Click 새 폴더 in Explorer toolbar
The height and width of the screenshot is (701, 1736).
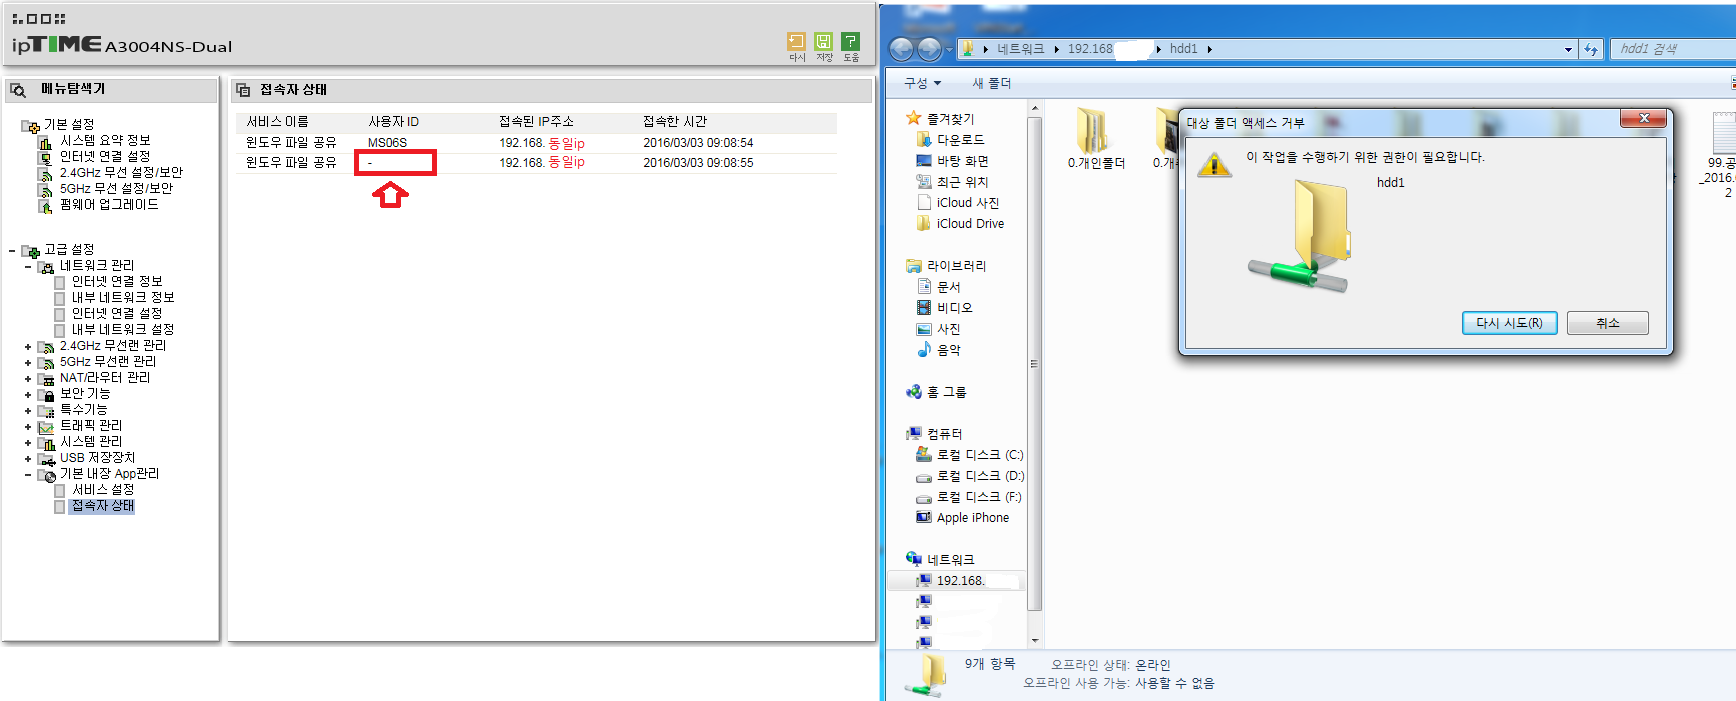pyautogui.click(x=992, y=83)
